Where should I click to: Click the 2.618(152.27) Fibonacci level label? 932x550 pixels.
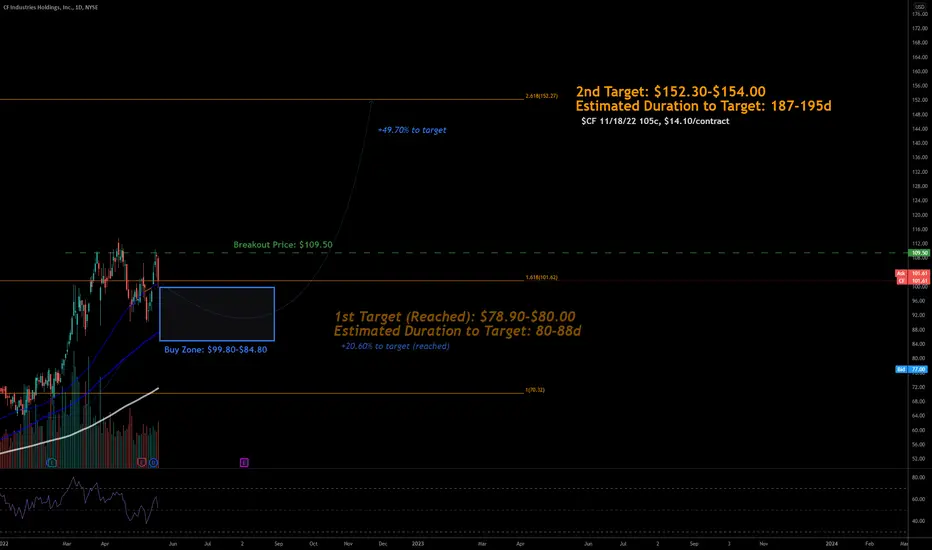point(541,96)
